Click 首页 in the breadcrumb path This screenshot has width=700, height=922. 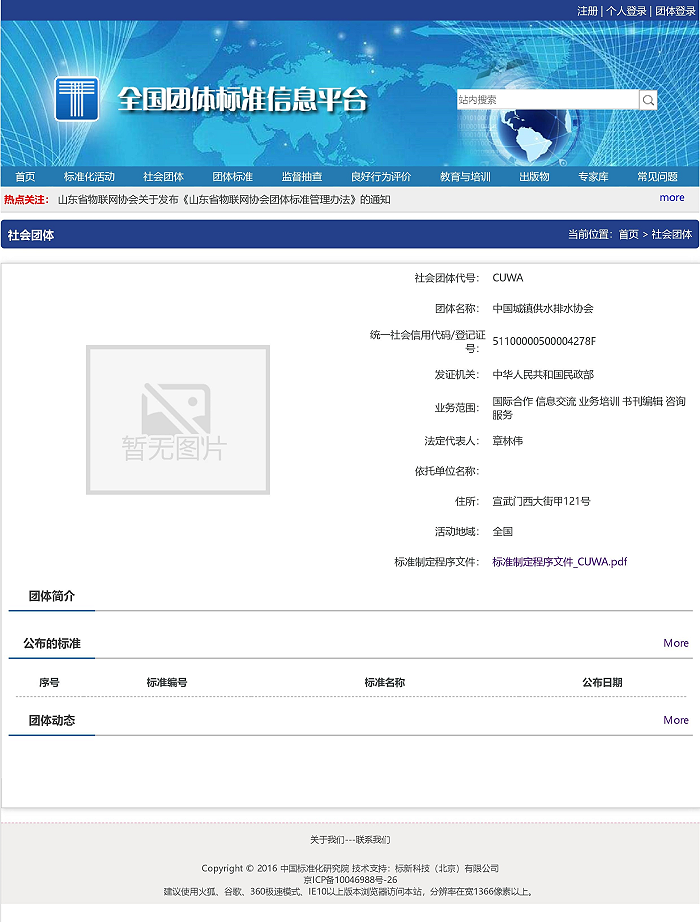628,234
